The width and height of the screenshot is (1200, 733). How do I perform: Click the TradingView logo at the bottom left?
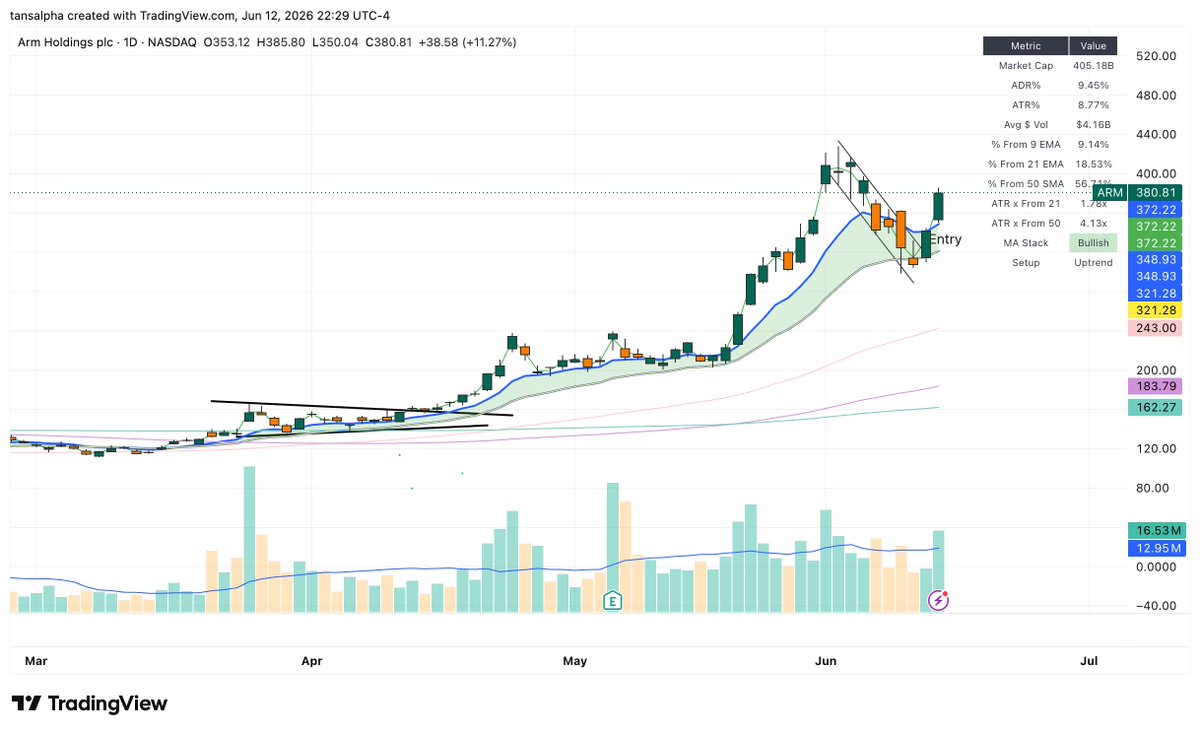click(89, 703)
